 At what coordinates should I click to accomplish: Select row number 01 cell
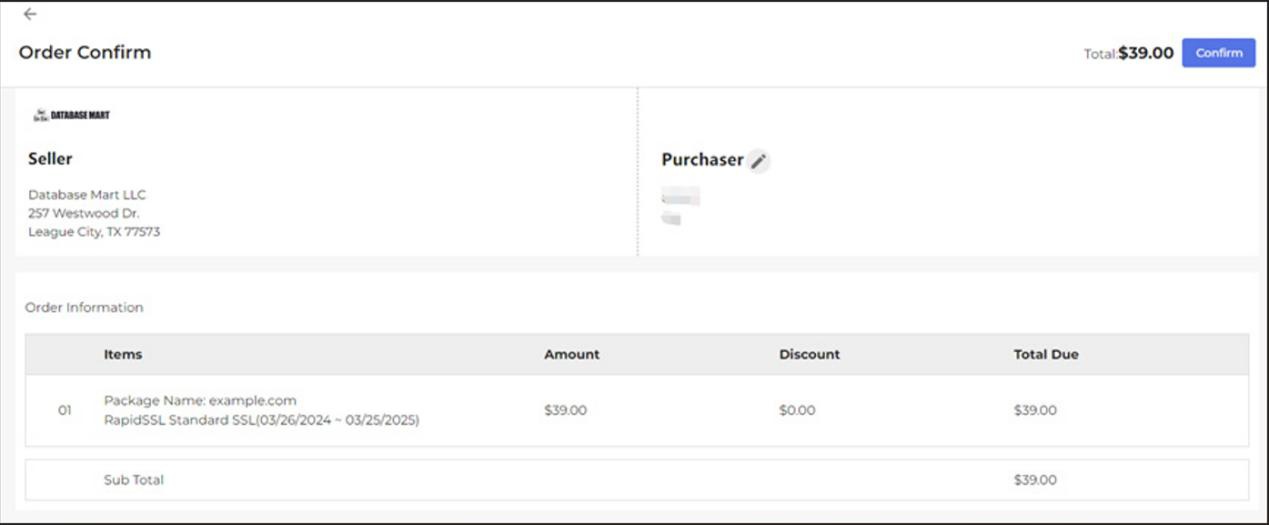tap(65, 410)
